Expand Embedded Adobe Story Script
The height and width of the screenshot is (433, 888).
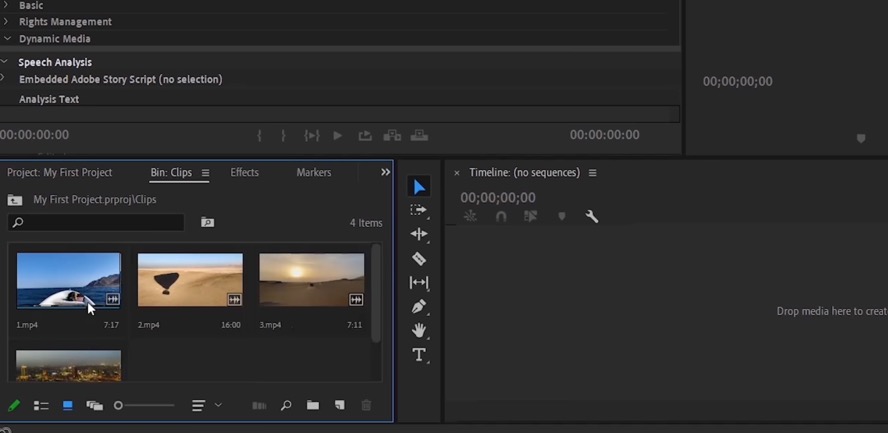coord(3,78)
